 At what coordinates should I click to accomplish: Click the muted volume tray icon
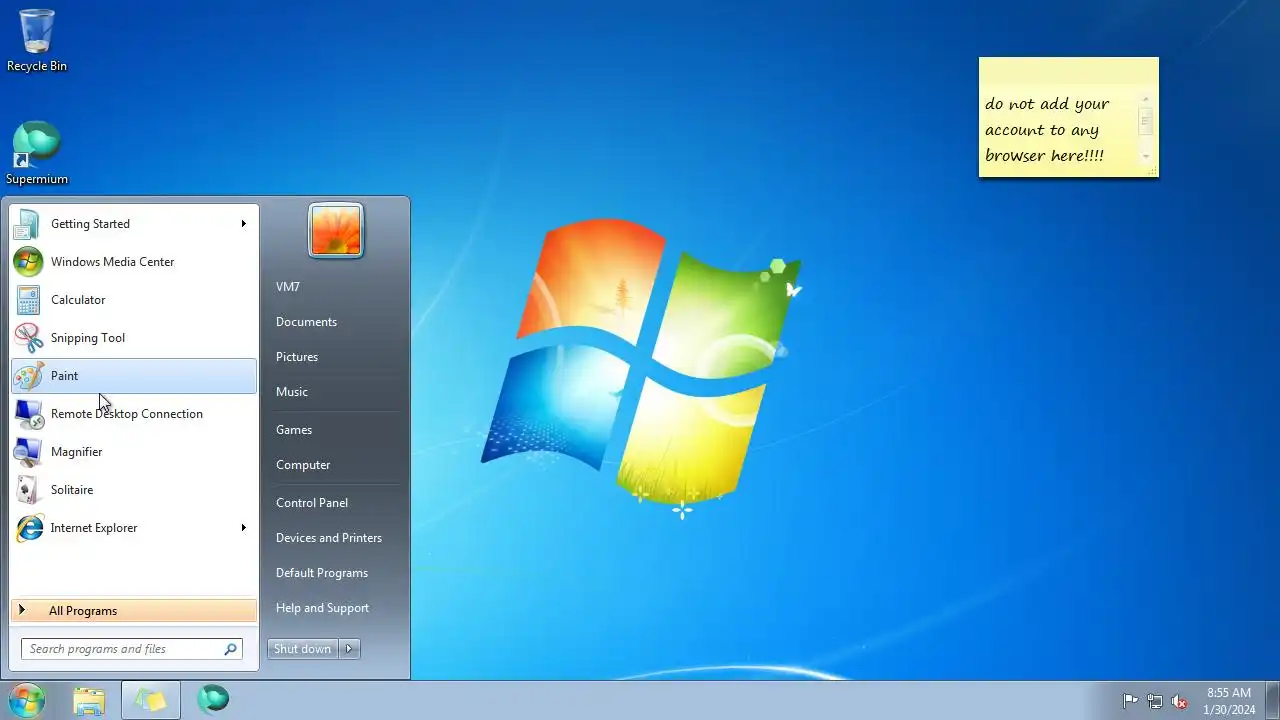(x=1180, y=701)
